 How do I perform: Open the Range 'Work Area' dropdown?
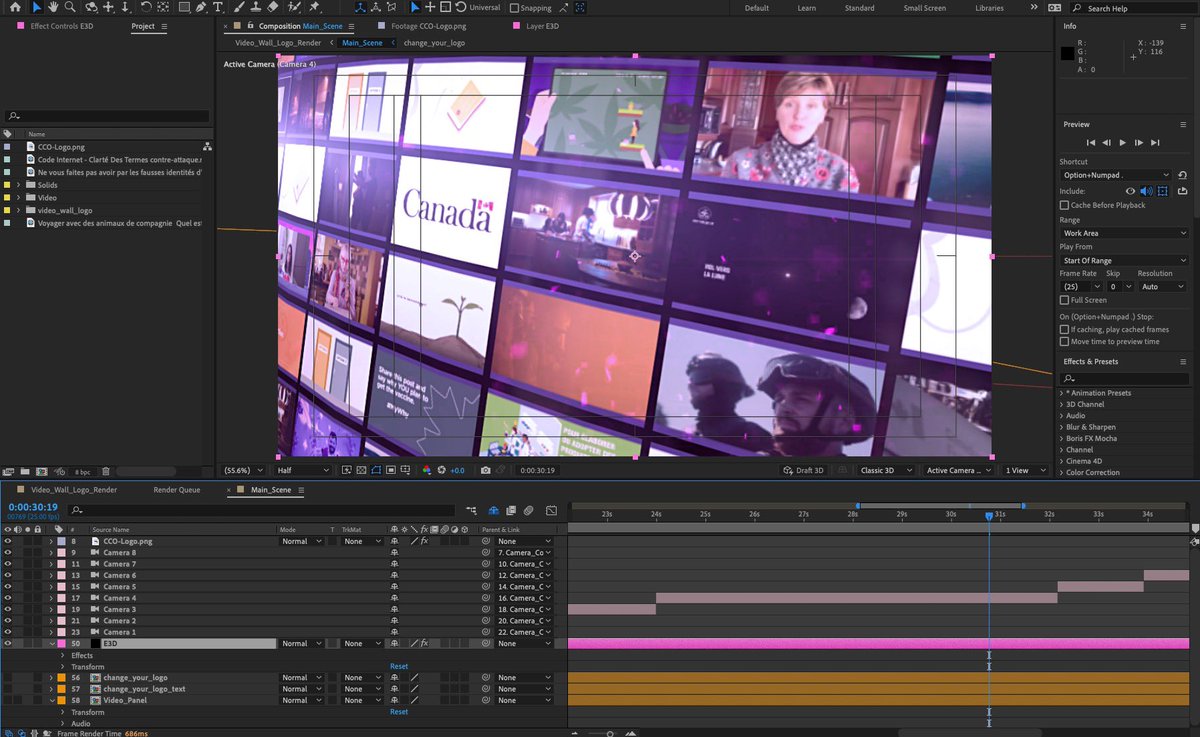1124,233
